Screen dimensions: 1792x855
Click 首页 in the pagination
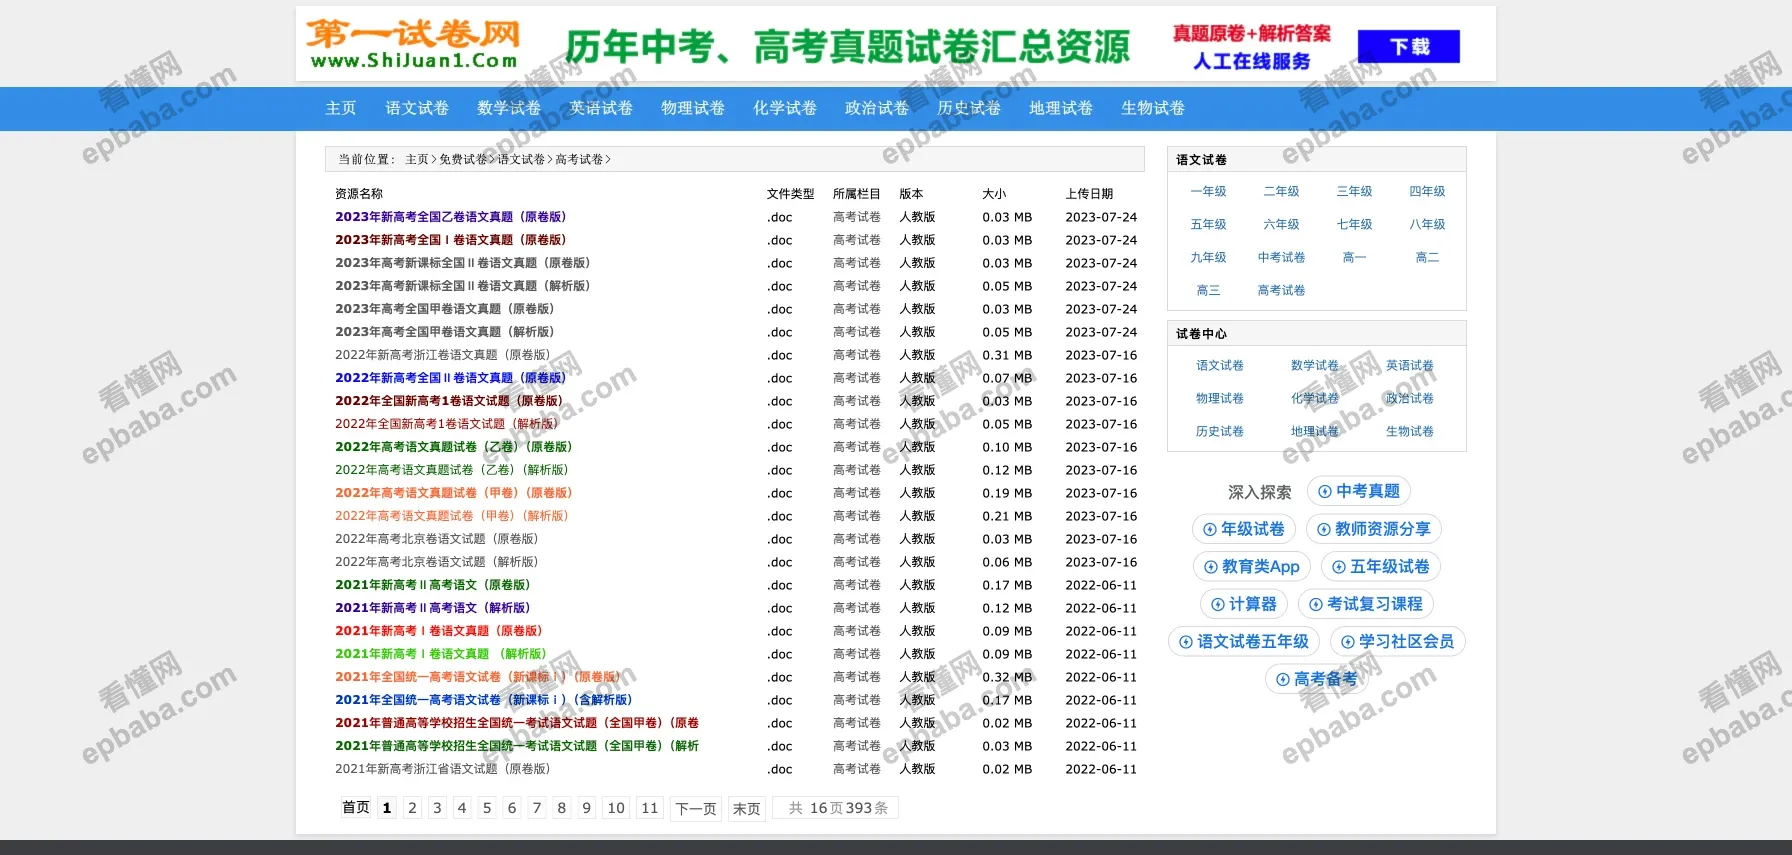pyautogui.click(x=356, y=808)
